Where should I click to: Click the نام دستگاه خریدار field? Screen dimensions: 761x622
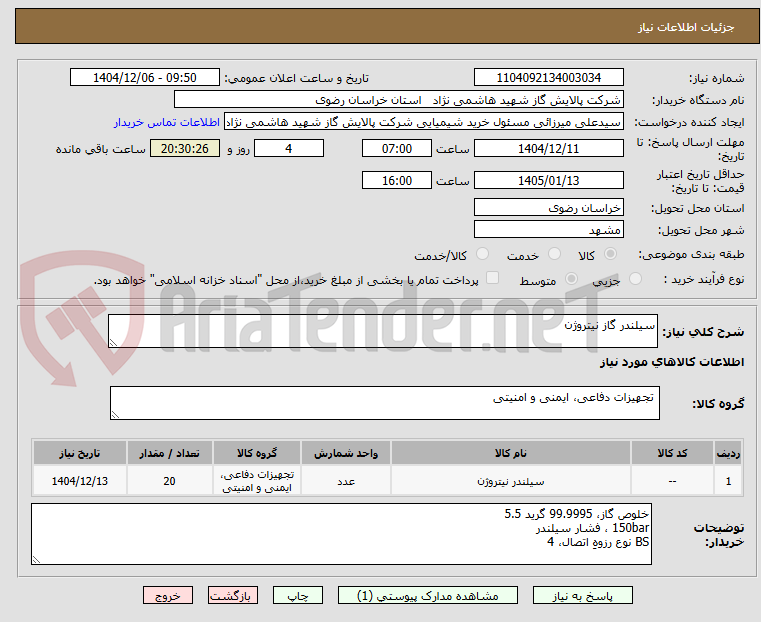click(398, 100)
